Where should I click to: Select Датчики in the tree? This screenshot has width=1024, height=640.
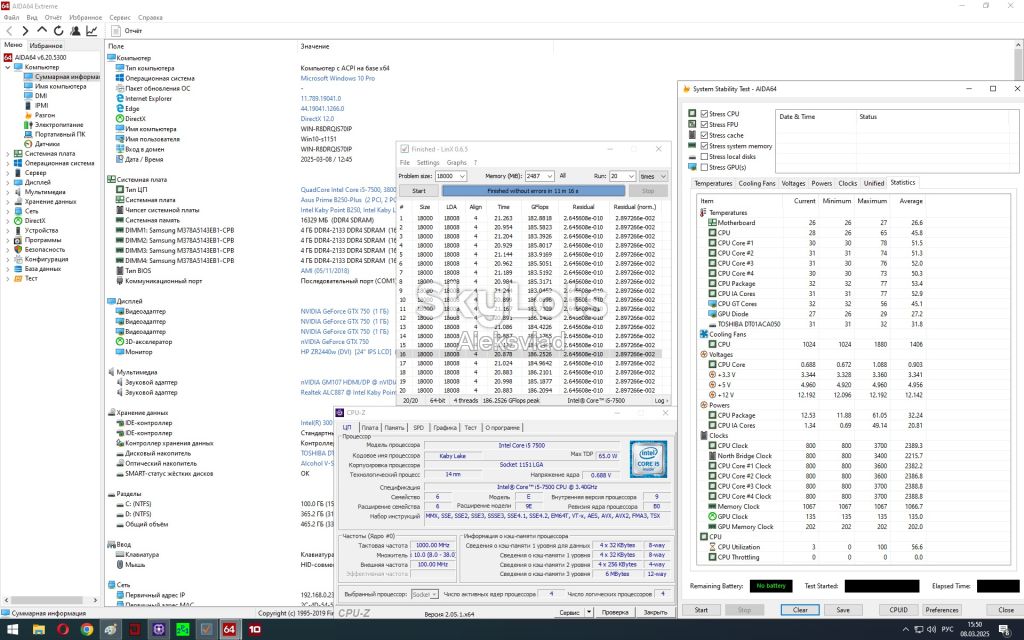(x=47, y=144)
